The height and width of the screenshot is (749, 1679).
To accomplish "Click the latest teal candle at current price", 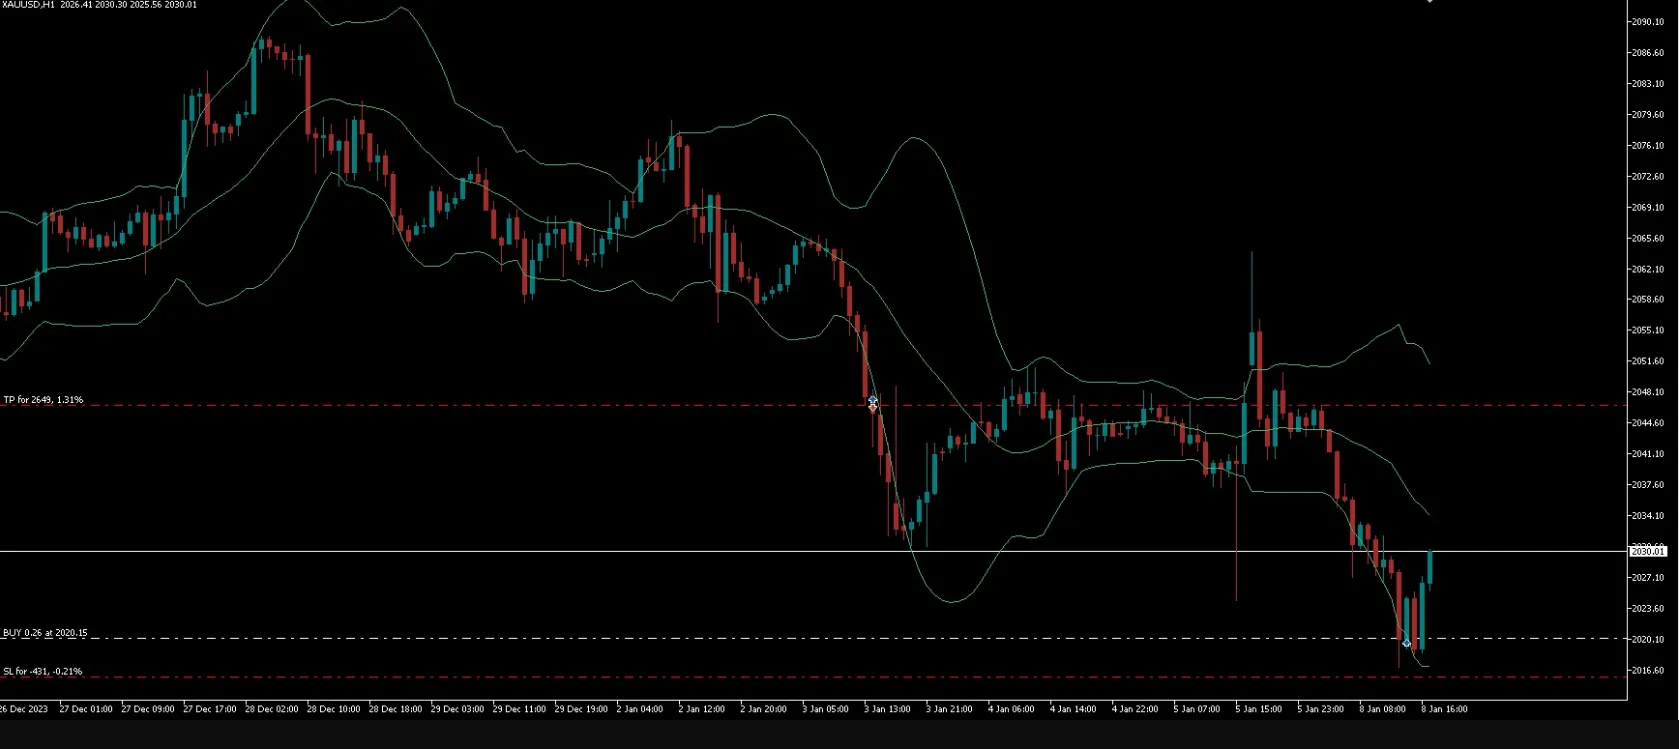I will point(1430,568).
